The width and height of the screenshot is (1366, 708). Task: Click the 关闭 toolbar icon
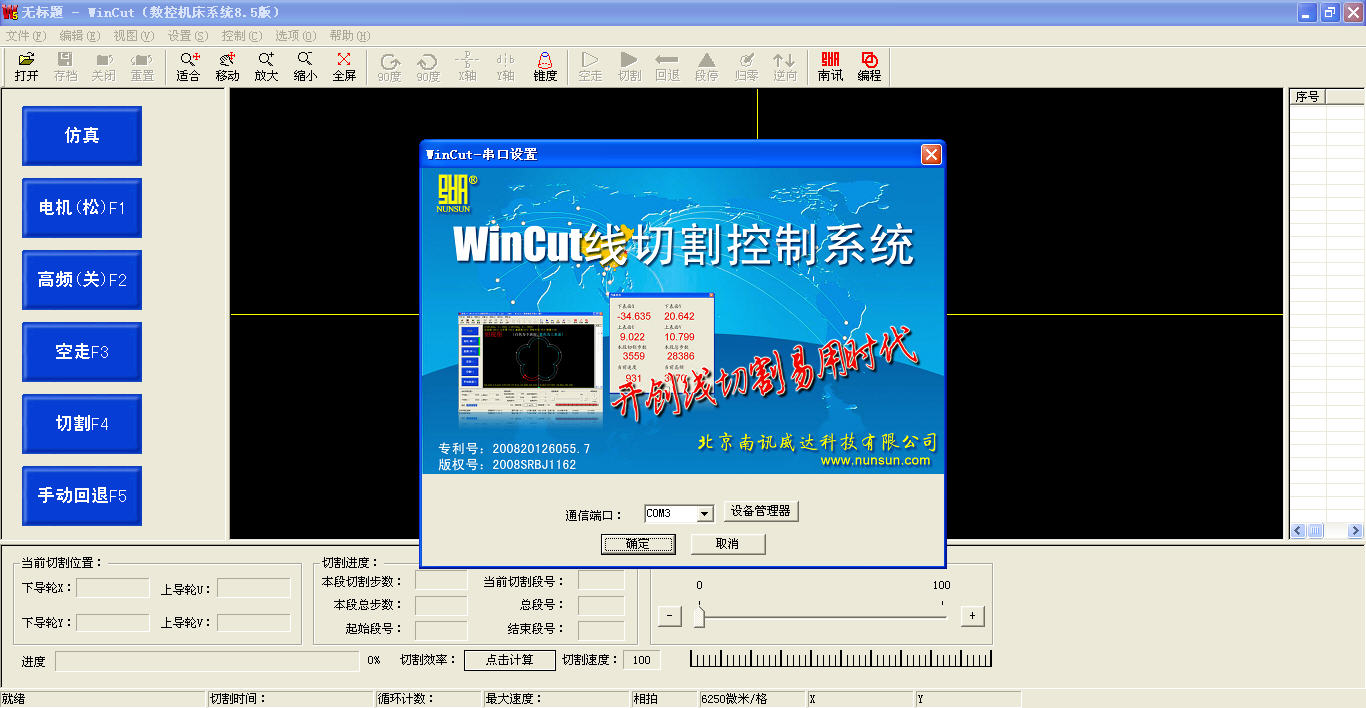[103, 67]
